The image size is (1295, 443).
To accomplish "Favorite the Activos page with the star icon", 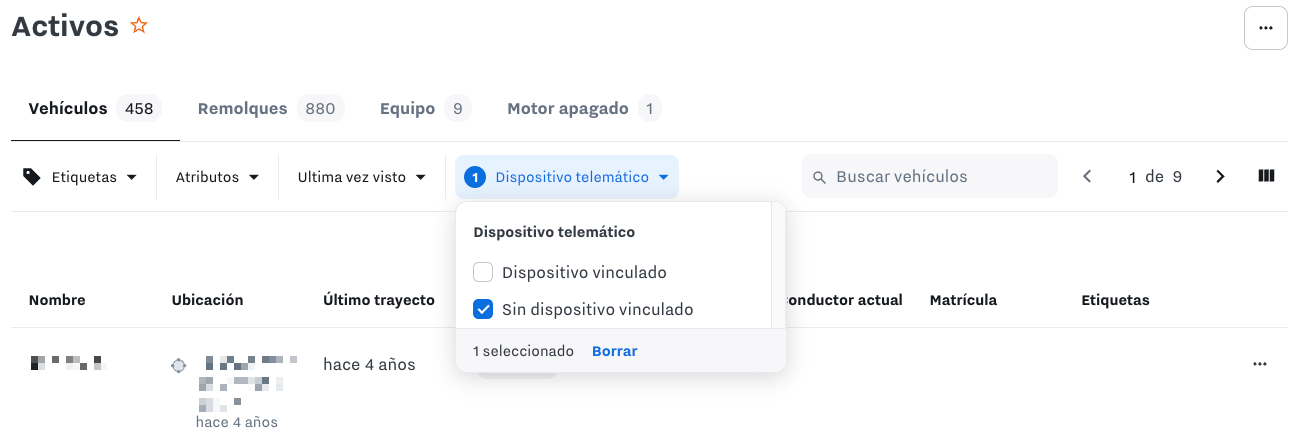I will (139, 26).
